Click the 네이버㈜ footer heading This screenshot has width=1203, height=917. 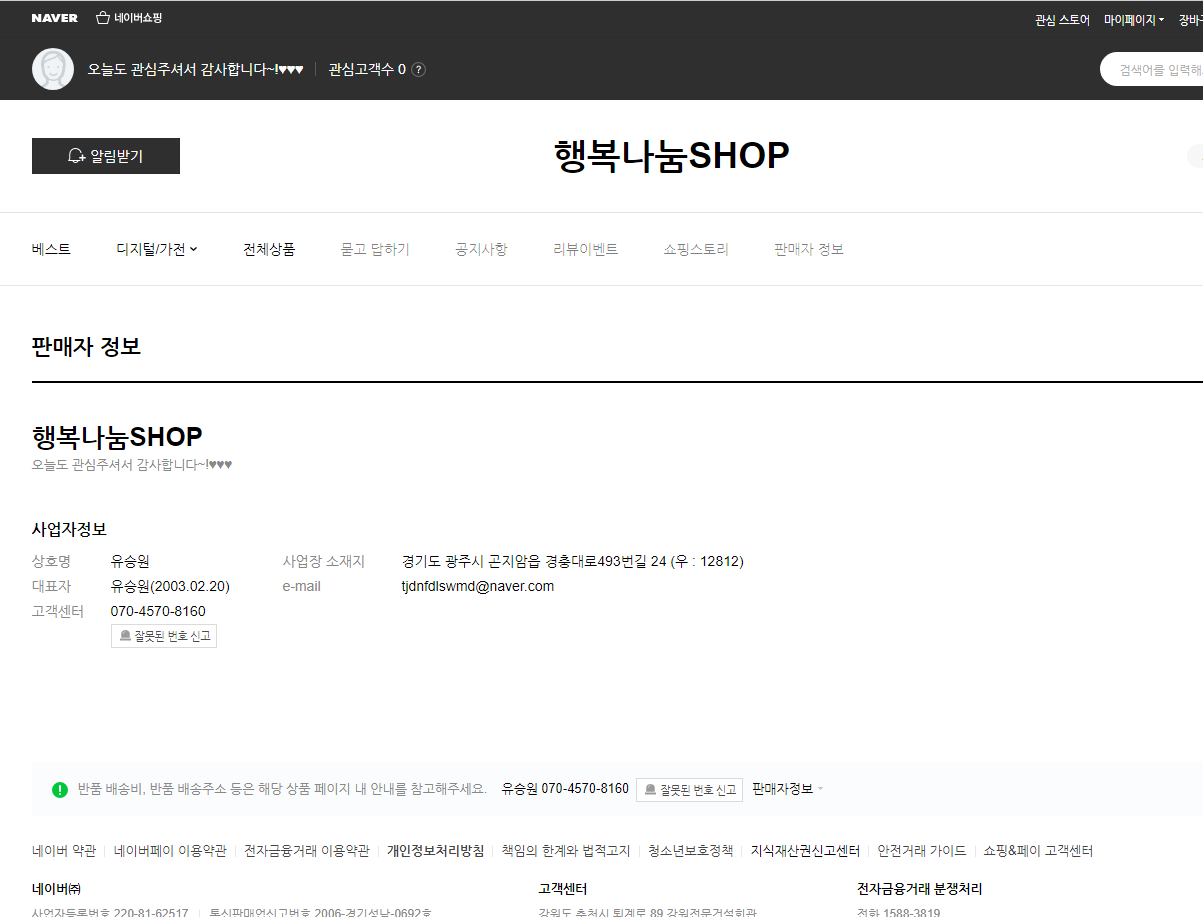tap(56, 888)
